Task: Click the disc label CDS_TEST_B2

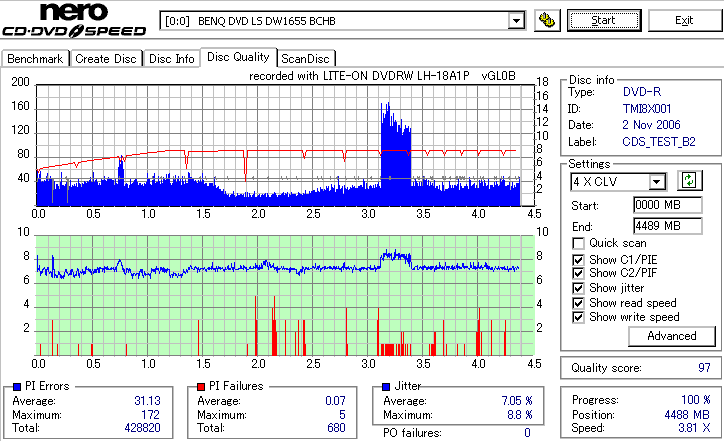Action: (659, 142)
